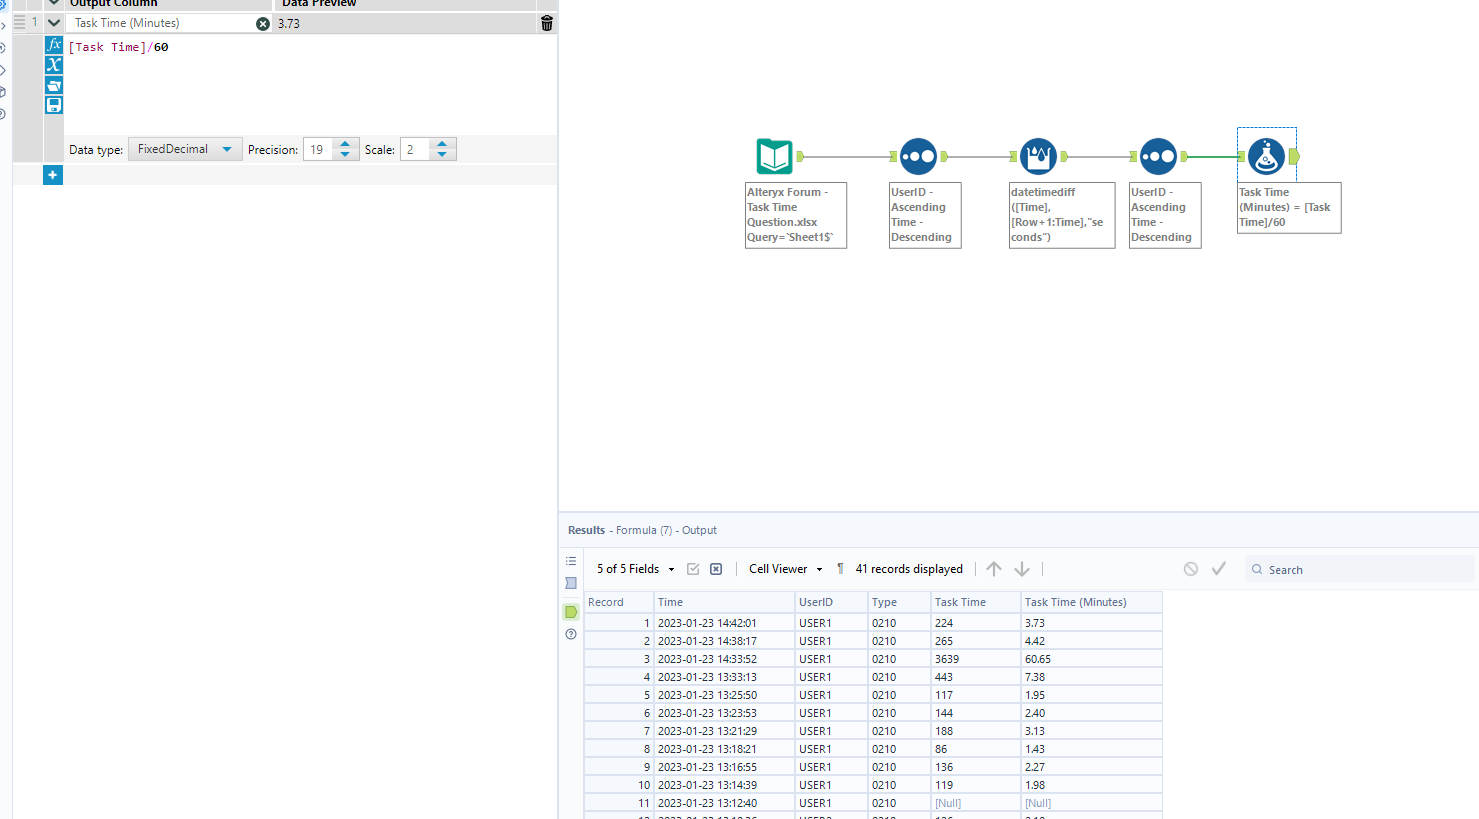Open the functions list via the fx icon

[53, 44]
